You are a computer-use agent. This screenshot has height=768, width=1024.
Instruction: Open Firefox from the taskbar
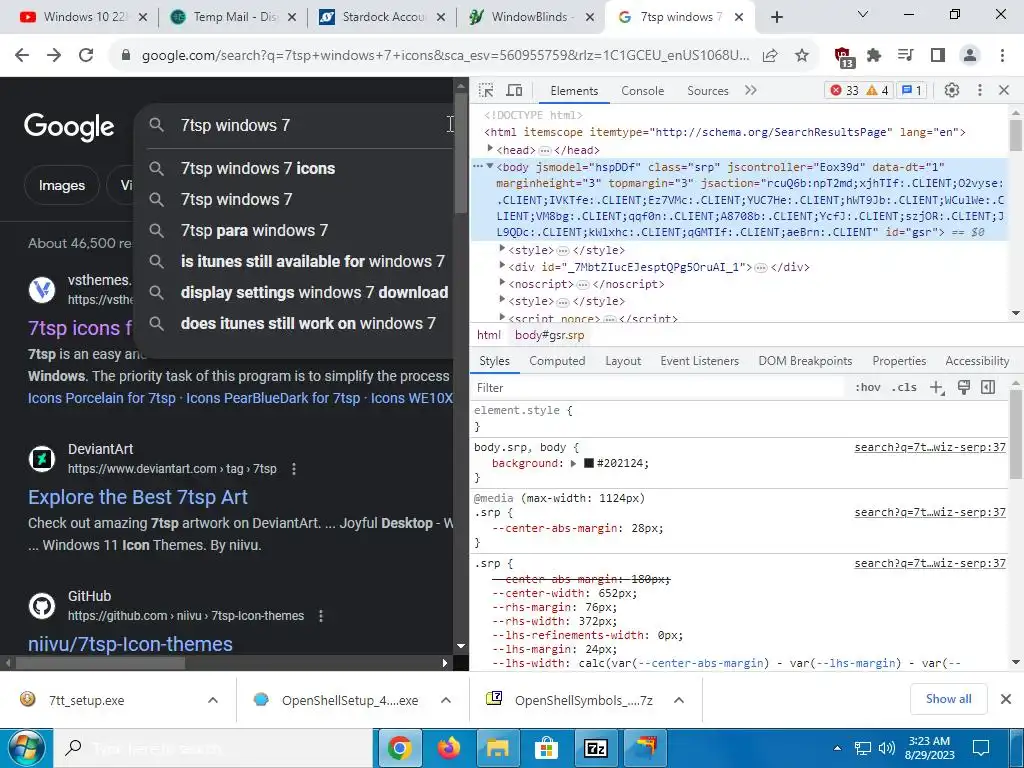(448, 748)
